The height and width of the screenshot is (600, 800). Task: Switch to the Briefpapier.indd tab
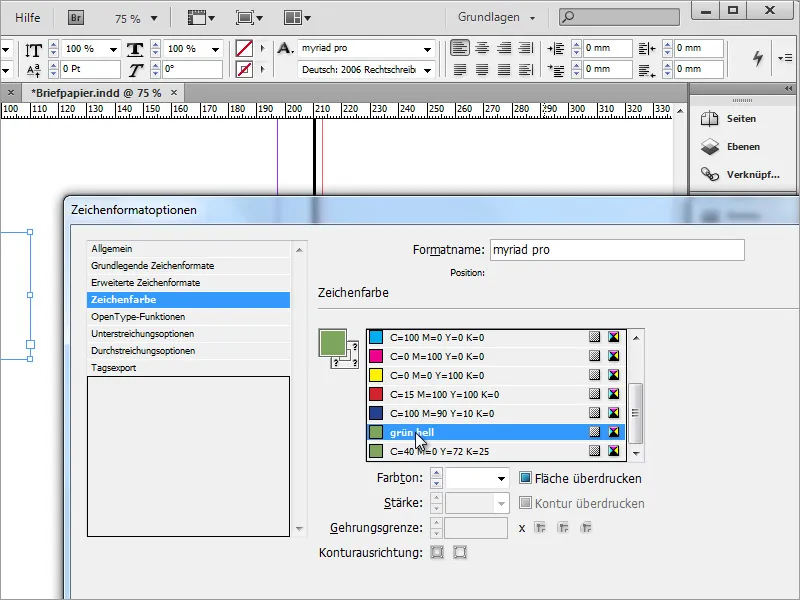(96, 93)
